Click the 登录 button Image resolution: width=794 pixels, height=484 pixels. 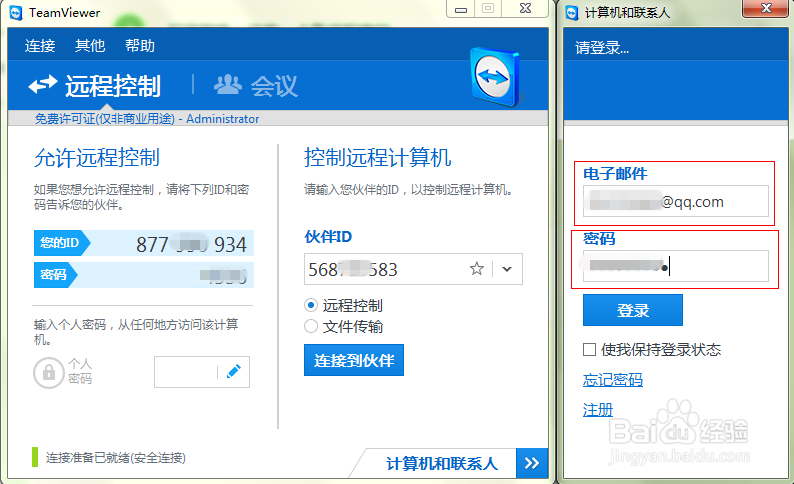click(632, 310)
